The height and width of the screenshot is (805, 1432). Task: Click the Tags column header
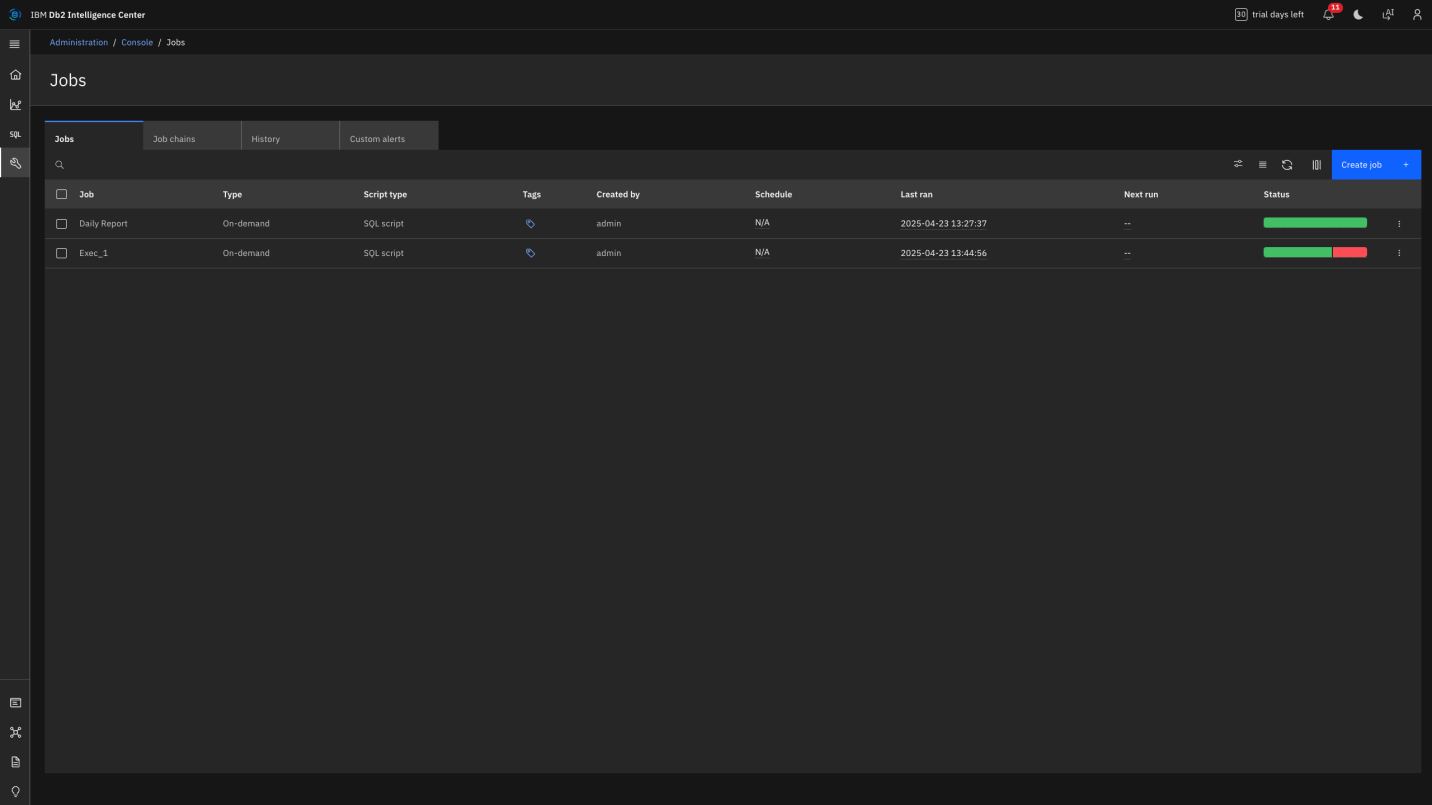(x=531, y=194)
